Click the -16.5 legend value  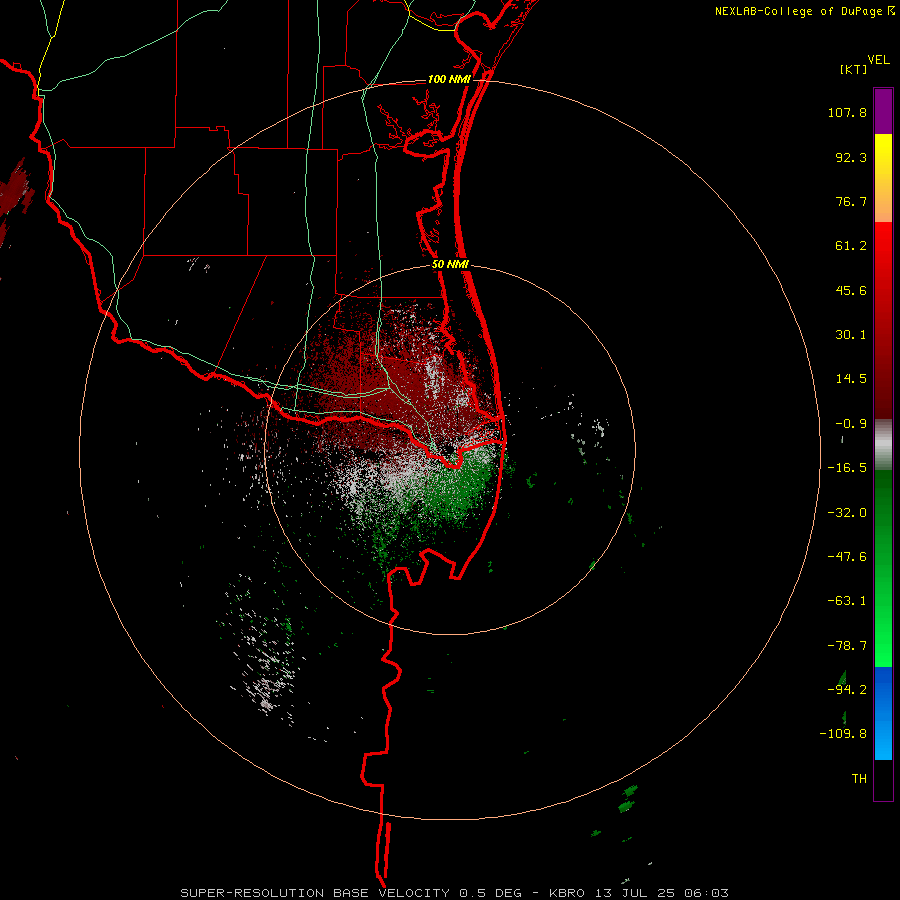[x=847, y=468]
